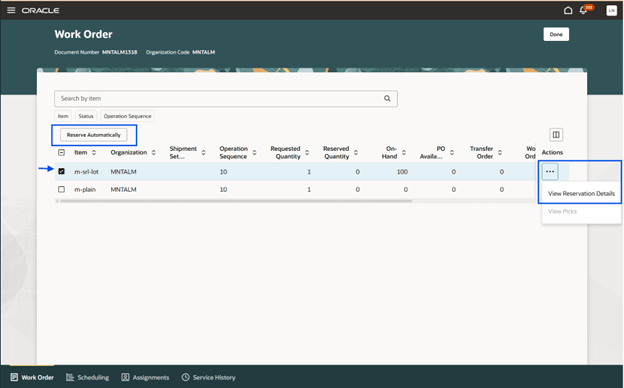Click MNTALM organization in m-plain row

pos(123,189)
